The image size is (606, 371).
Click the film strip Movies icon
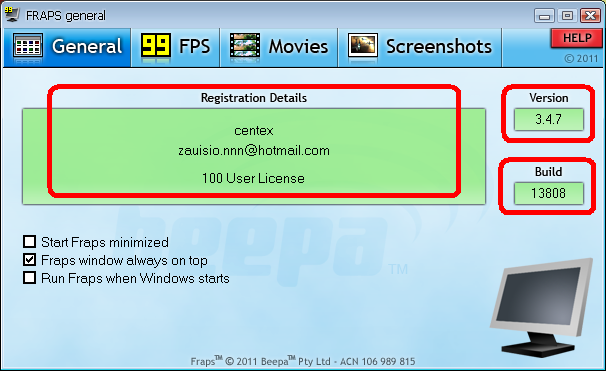point(245,46)
